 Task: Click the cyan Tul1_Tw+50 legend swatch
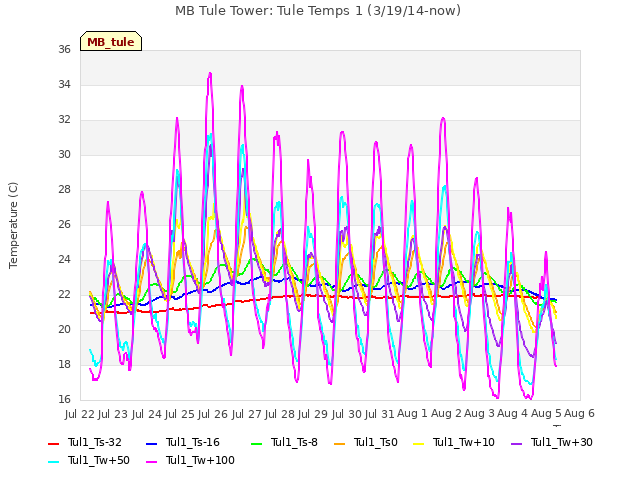coord(53,461)
